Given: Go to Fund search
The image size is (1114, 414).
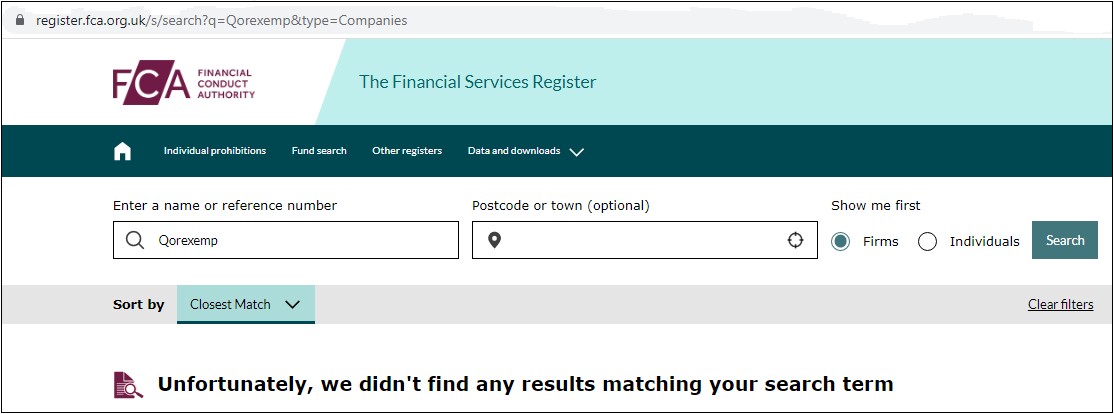Looking at the screenshot, I should point(319,151).
